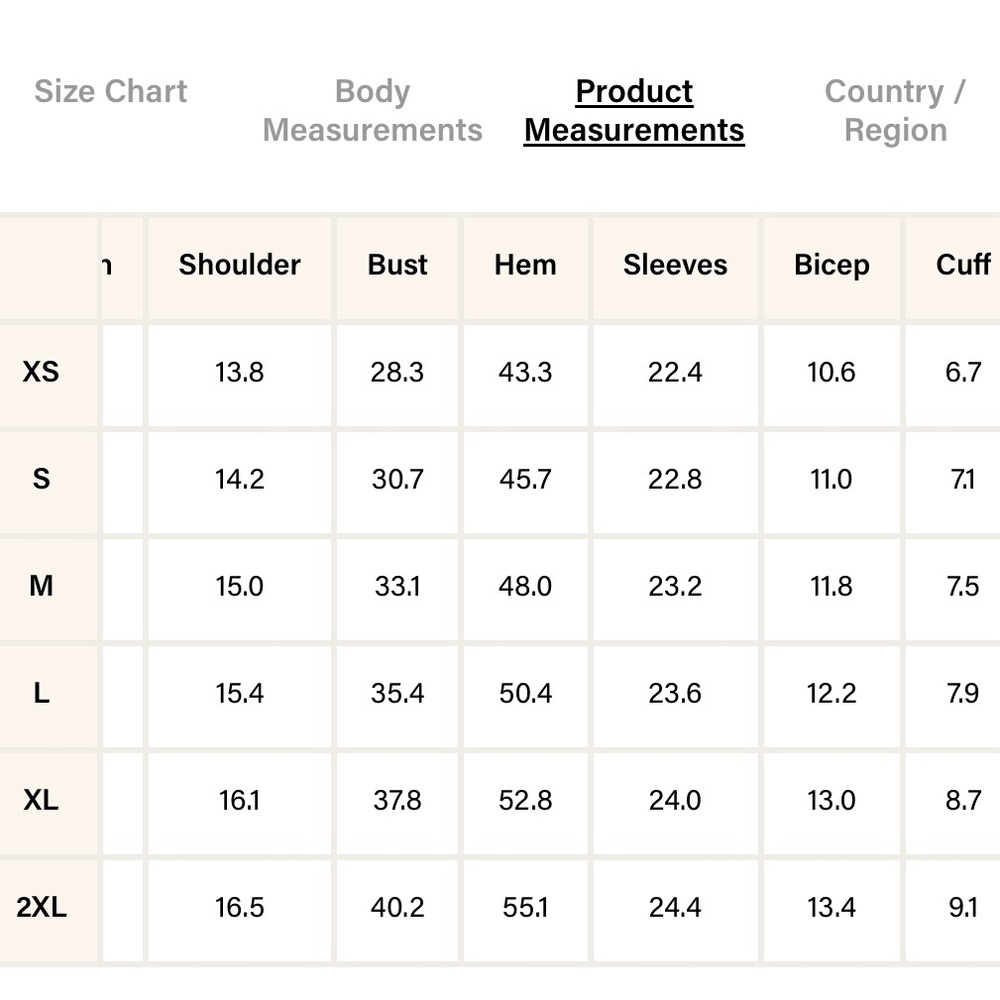Screen dimensions: 1000x1000
Task: Click the Bust column header
Action: 397,265
